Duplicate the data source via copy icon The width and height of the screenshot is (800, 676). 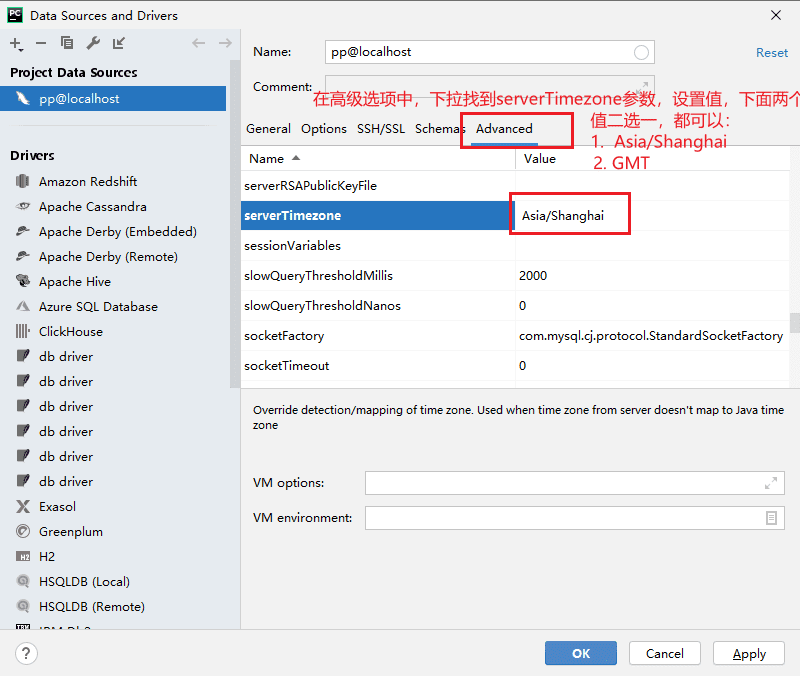67,43
